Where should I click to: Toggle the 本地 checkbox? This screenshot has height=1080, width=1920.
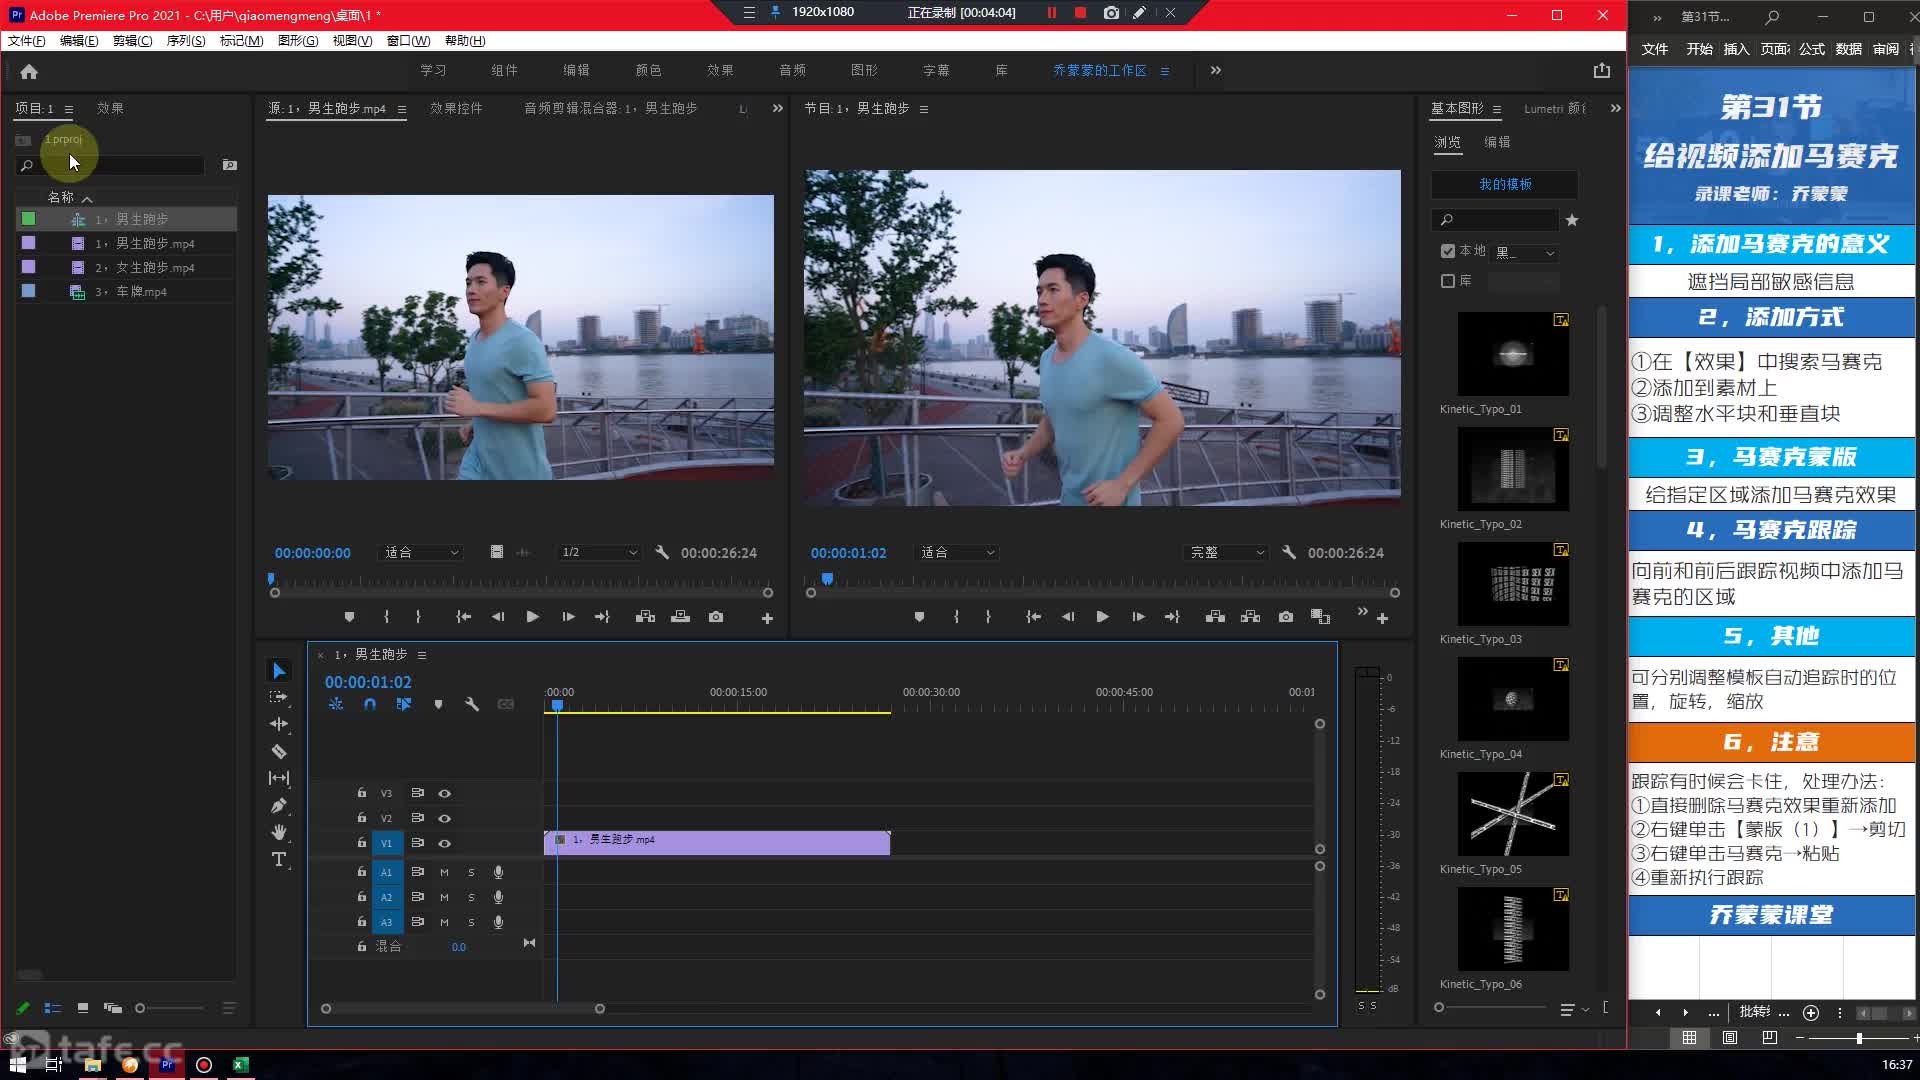click(1448, 251)
